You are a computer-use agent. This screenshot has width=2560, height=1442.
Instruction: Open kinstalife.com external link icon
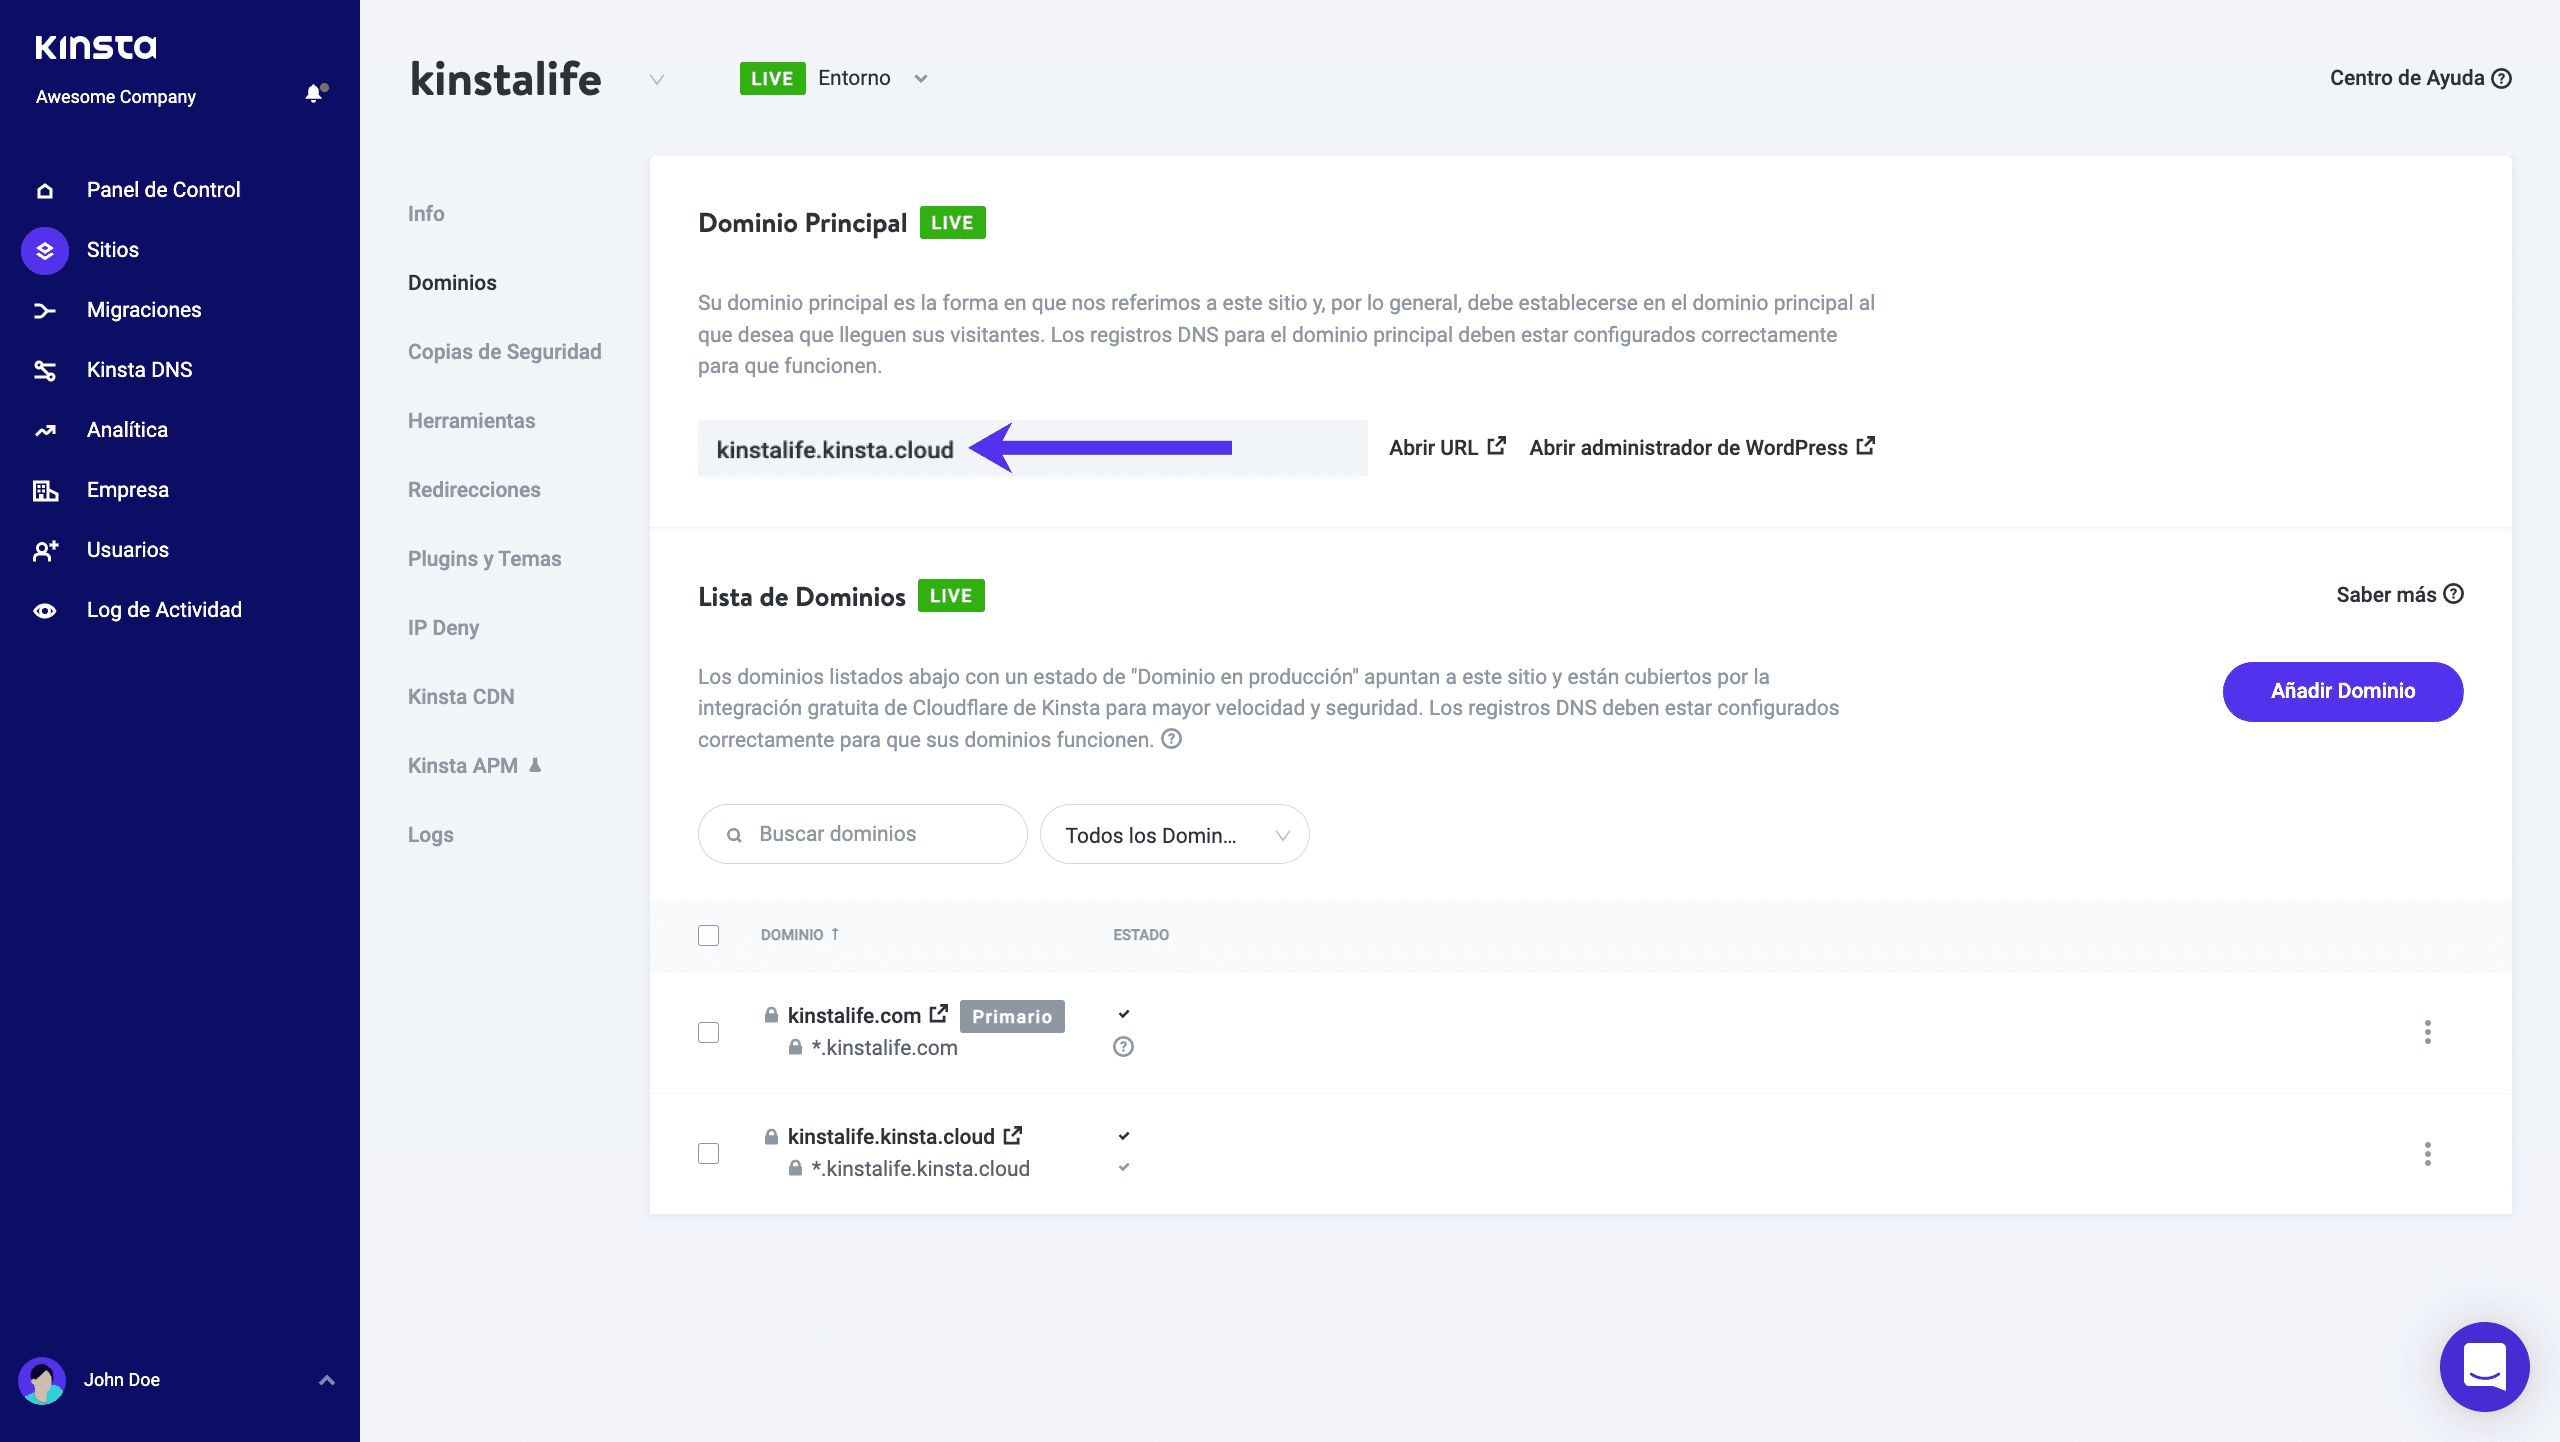(x=938, y=1014)
